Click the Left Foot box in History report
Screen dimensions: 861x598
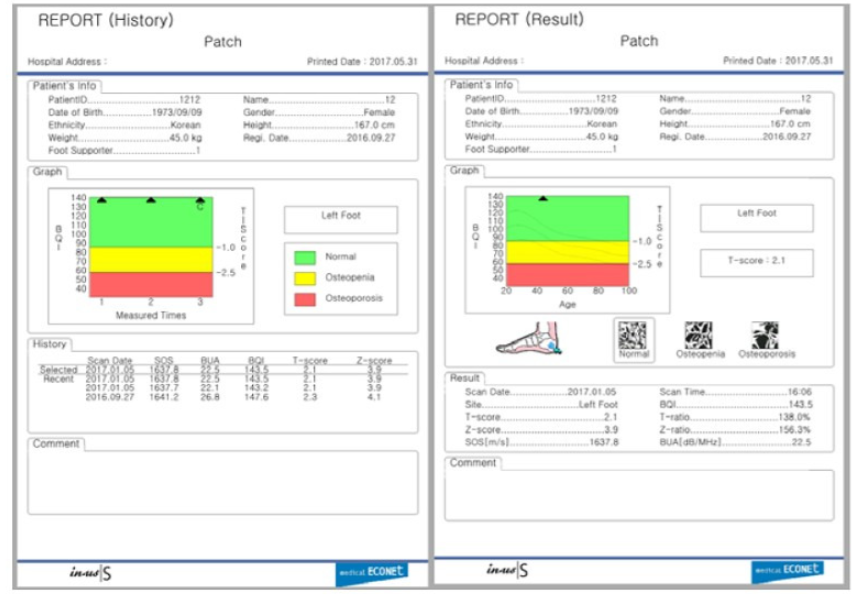click(340, 219)
